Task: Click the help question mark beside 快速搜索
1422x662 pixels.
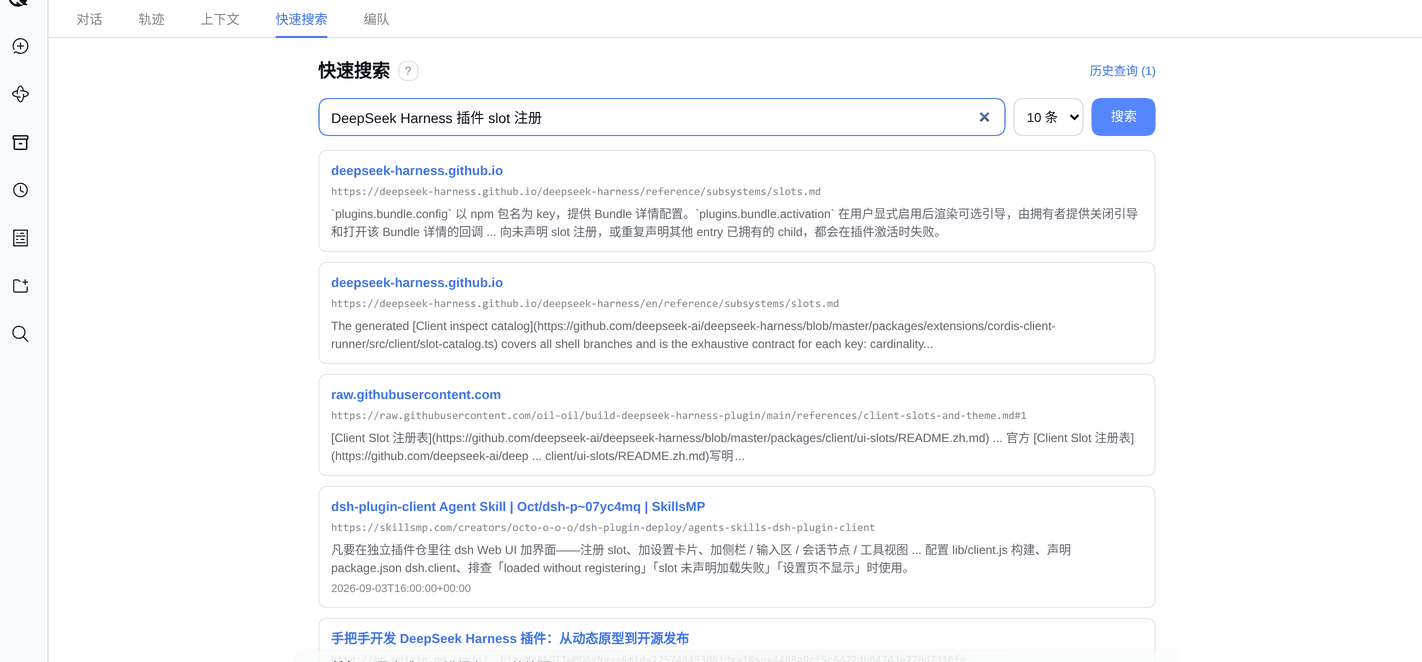Action: point(408,71)
